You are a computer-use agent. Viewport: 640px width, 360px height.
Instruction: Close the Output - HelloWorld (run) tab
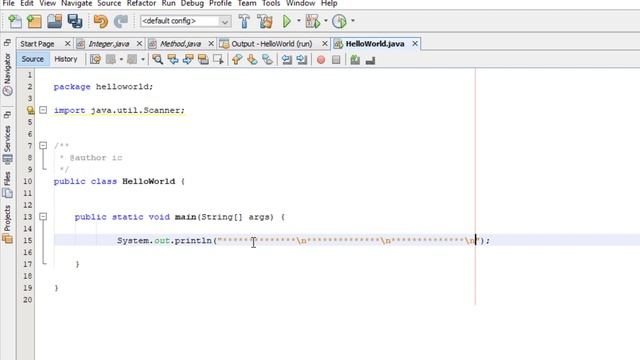325,43
